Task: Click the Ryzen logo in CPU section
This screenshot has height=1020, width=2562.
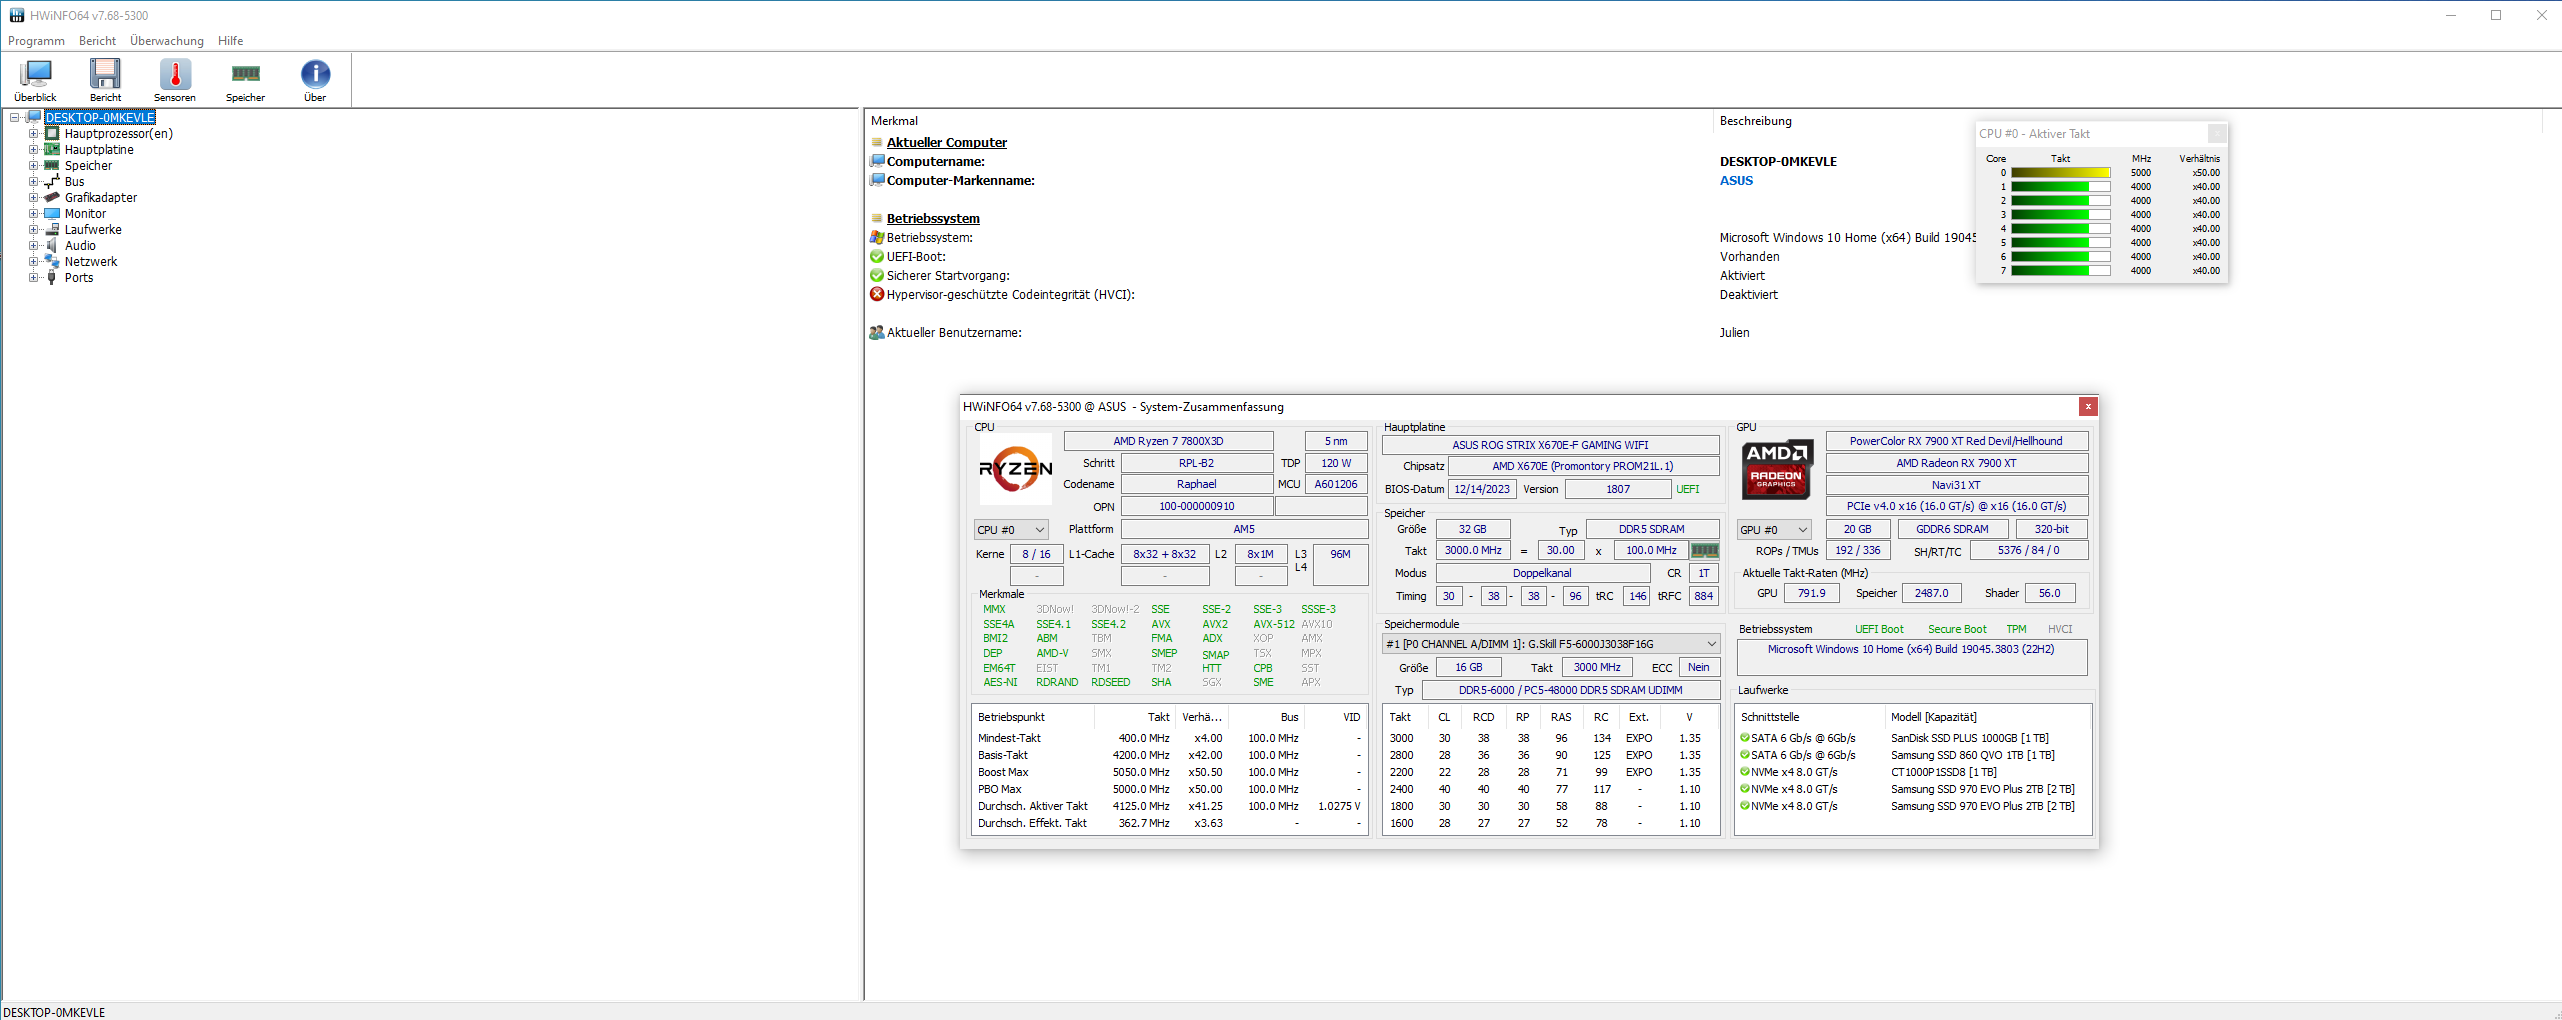Action: [1015, 468]
